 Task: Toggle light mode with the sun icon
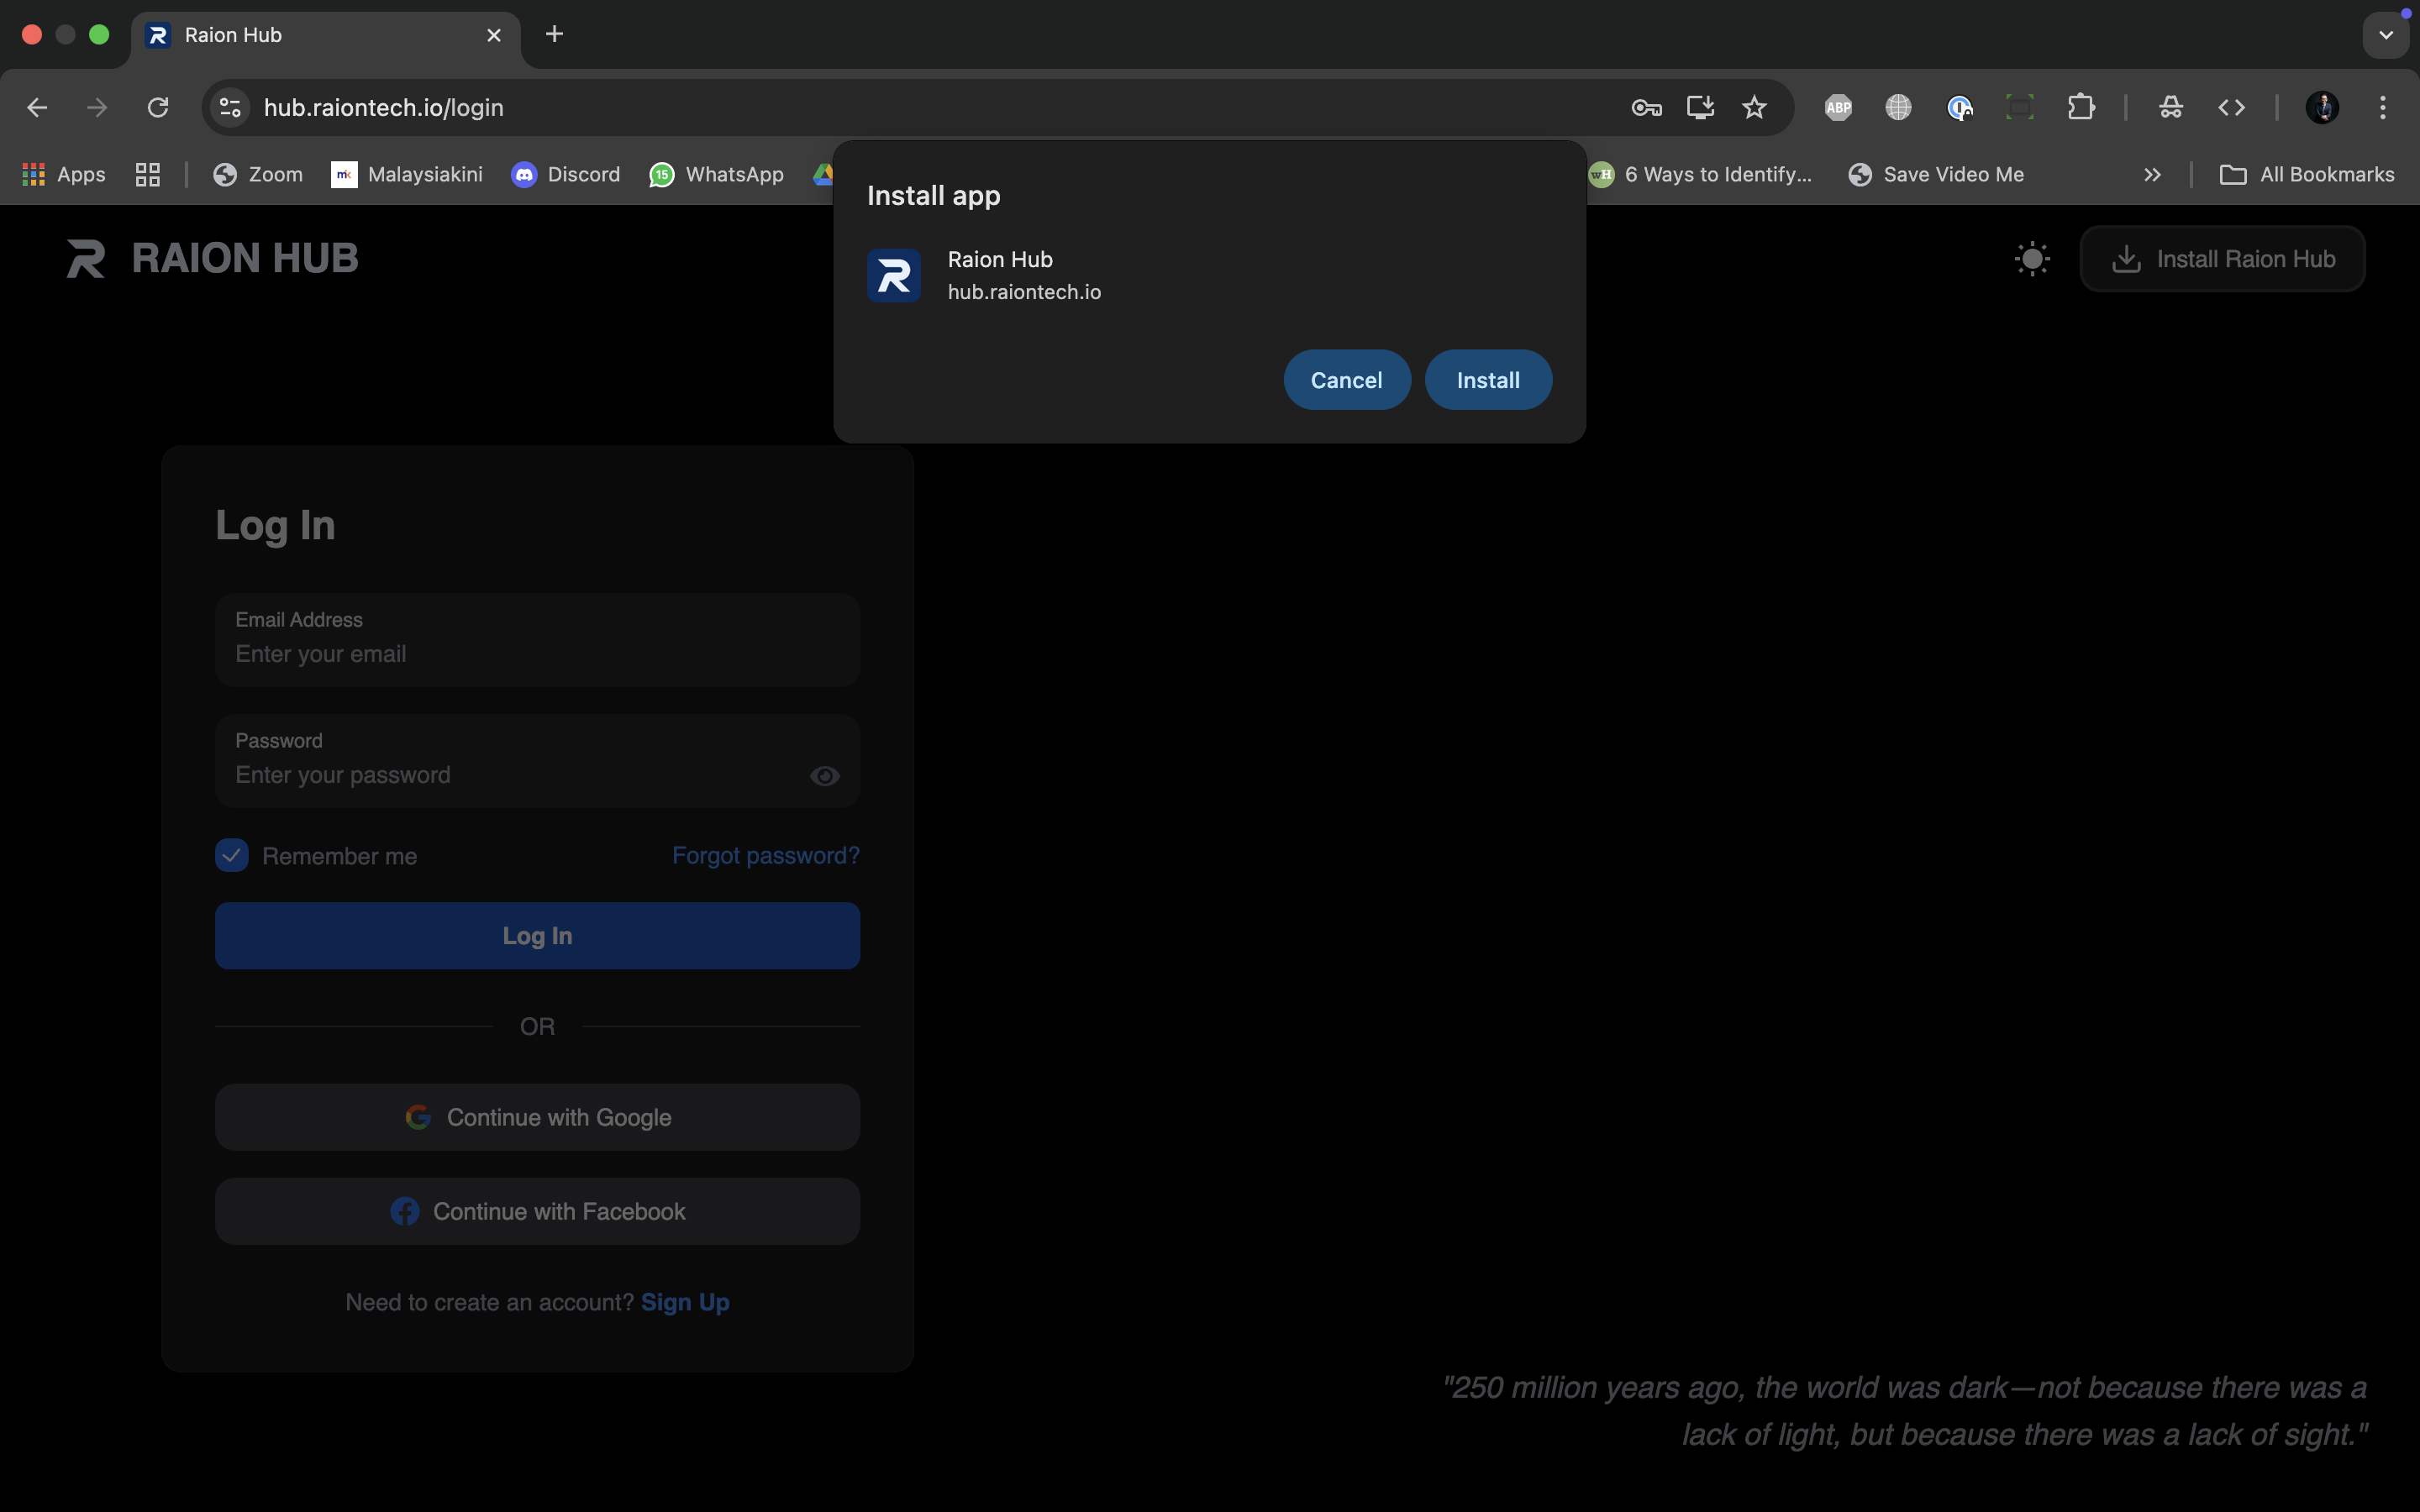(2032, 259)
